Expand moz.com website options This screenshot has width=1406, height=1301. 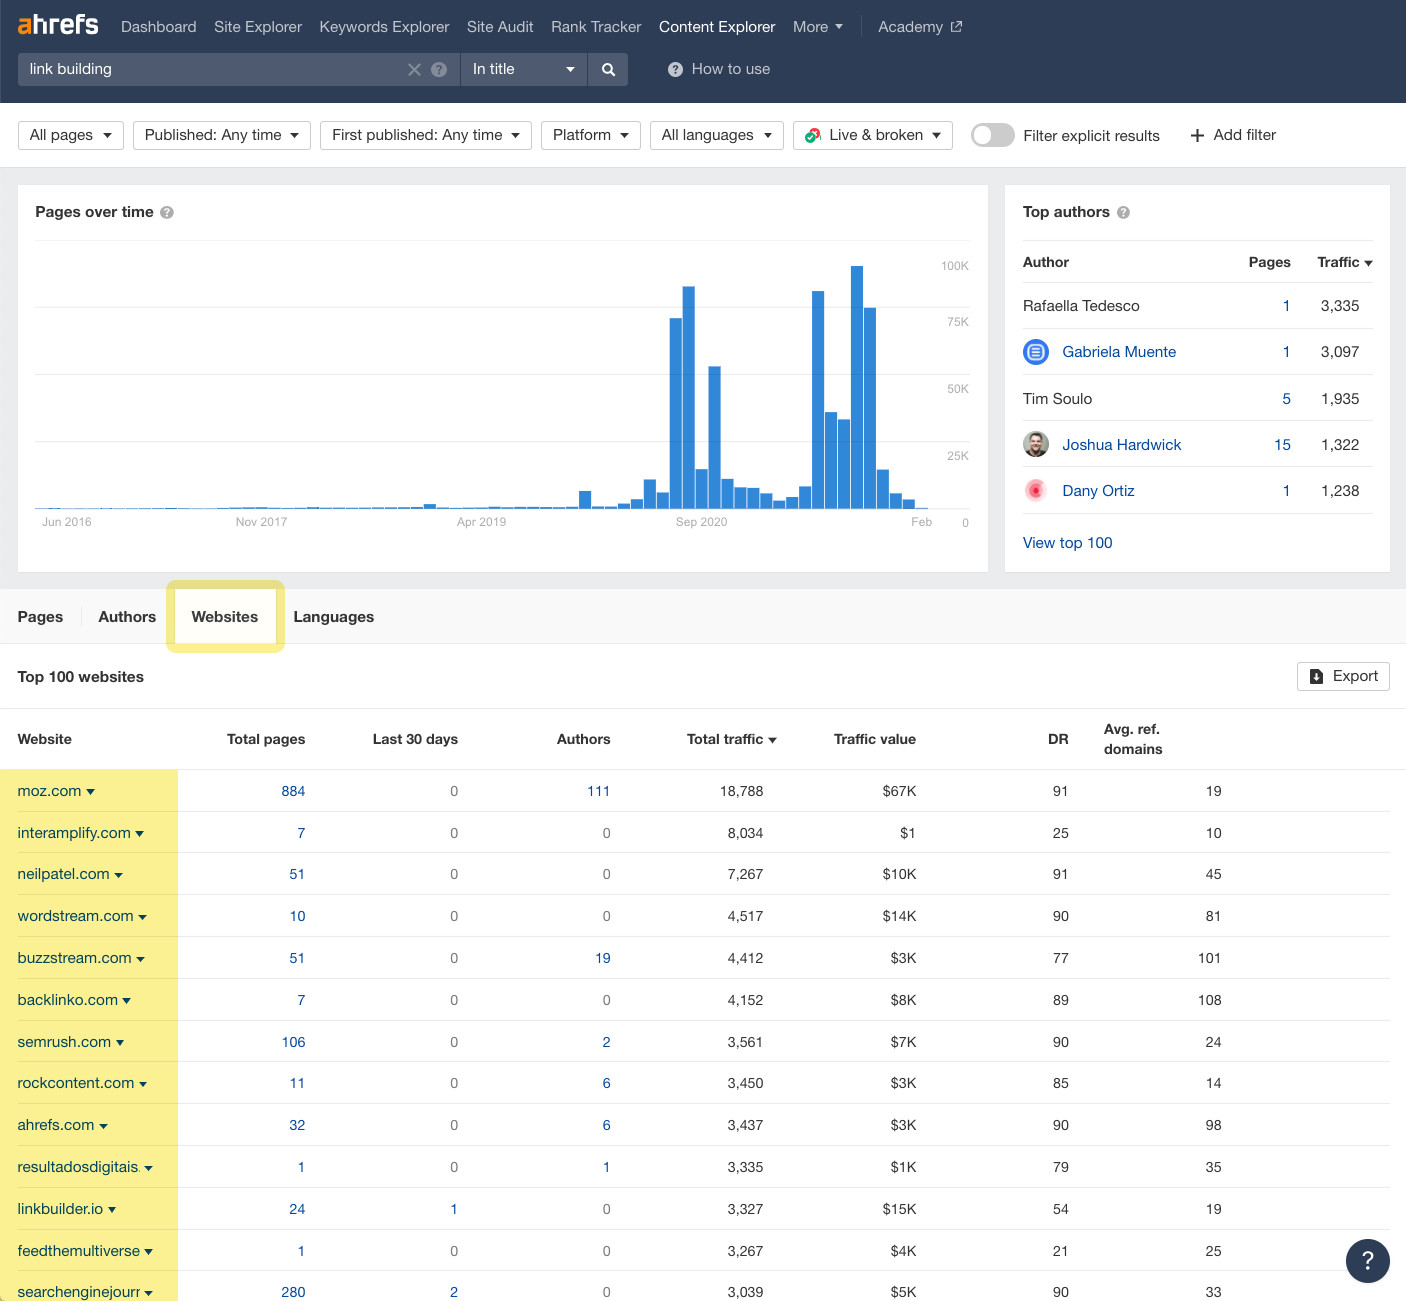(x=90, y=792)
